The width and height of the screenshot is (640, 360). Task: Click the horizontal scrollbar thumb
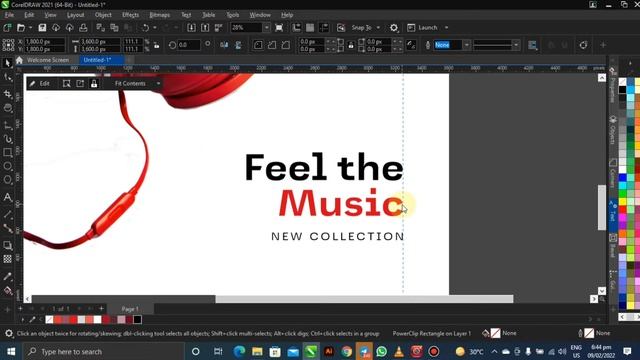point(364,299)
